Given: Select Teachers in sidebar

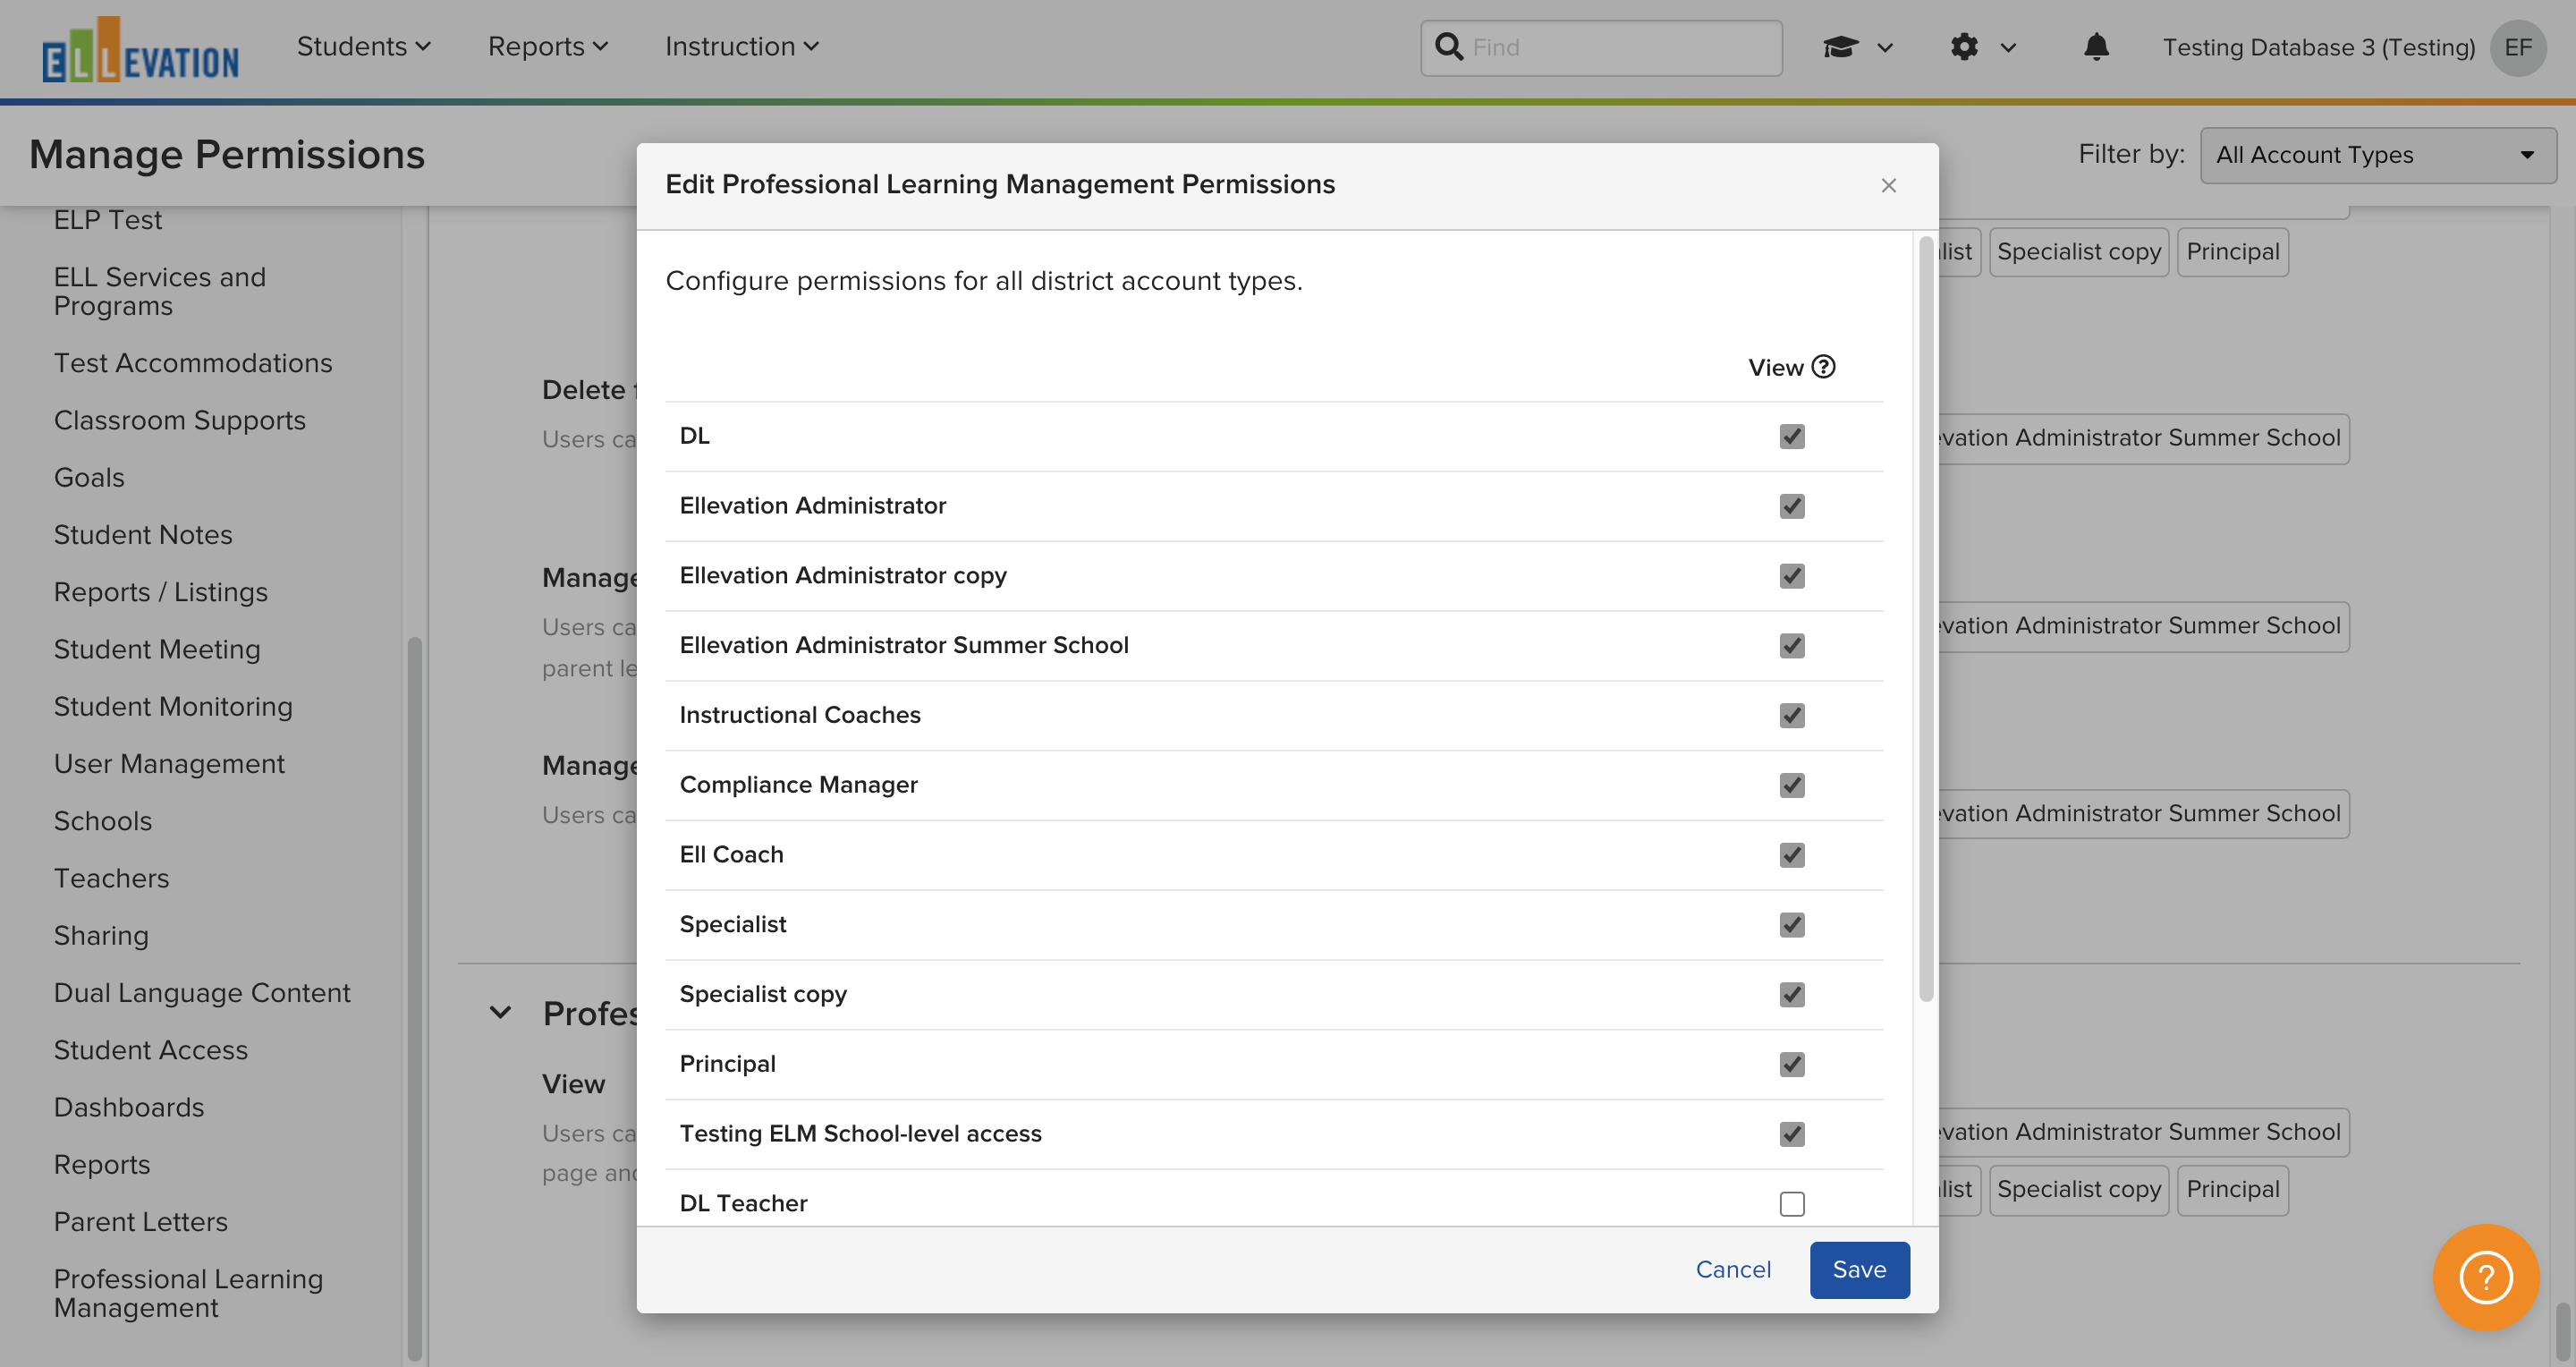Looking at the screenshot, I should (111, 878).
